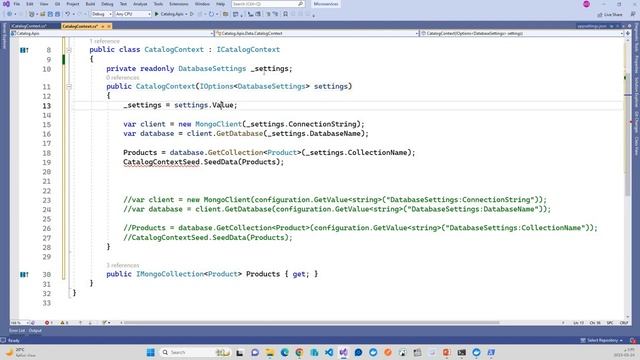Image resolution: width=640 pixels, height=360 pixels.
Task: Click the error count indicator
Action: point(49,322)
